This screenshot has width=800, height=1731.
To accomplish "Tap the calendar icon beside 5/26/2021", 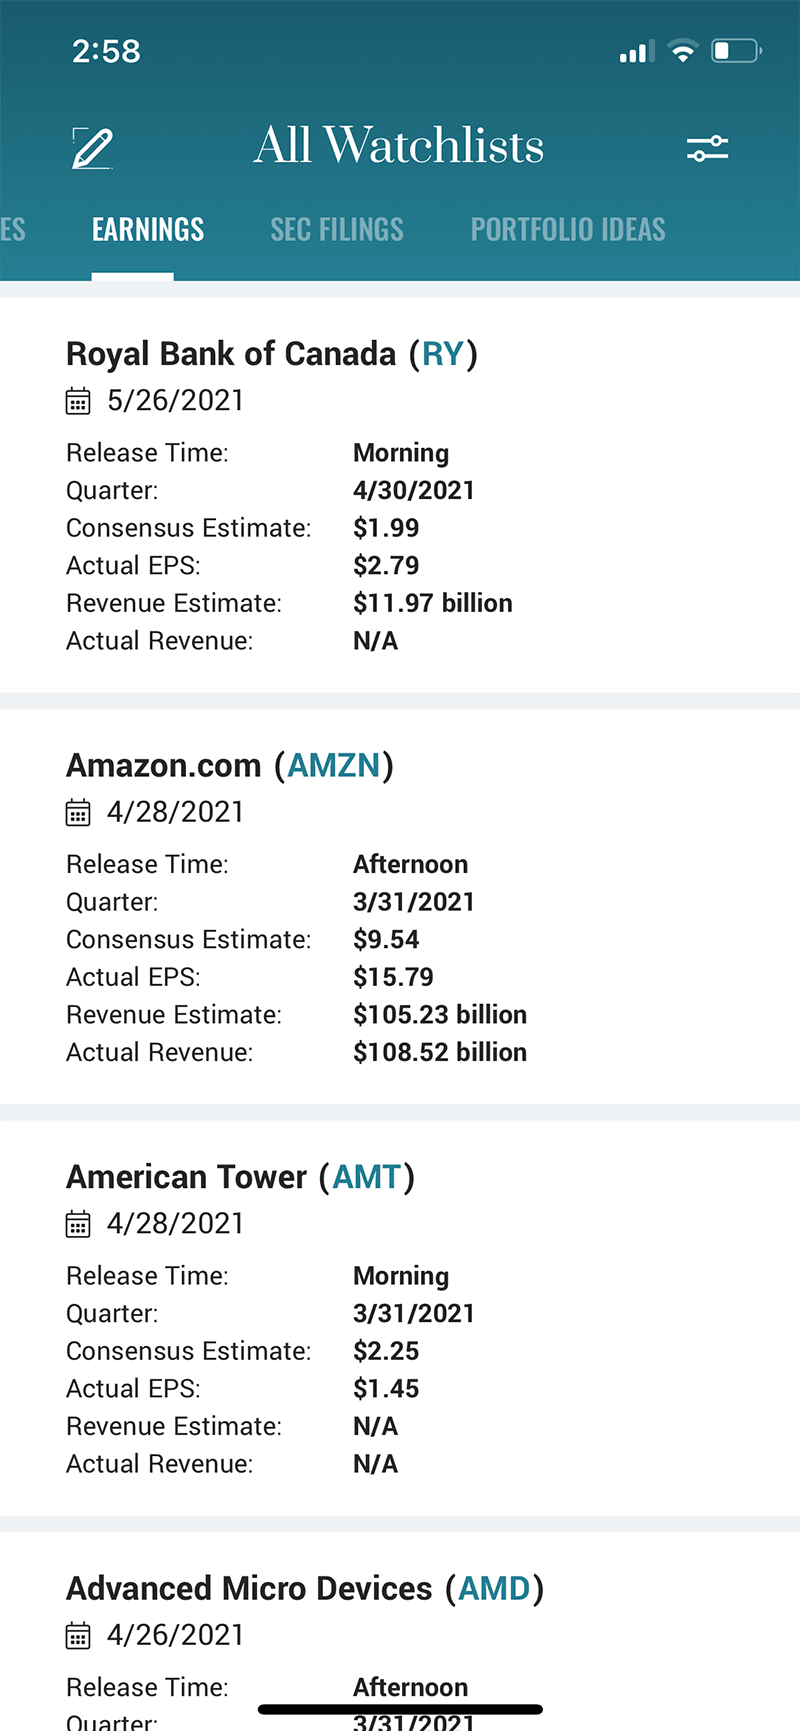I will 78,402.
